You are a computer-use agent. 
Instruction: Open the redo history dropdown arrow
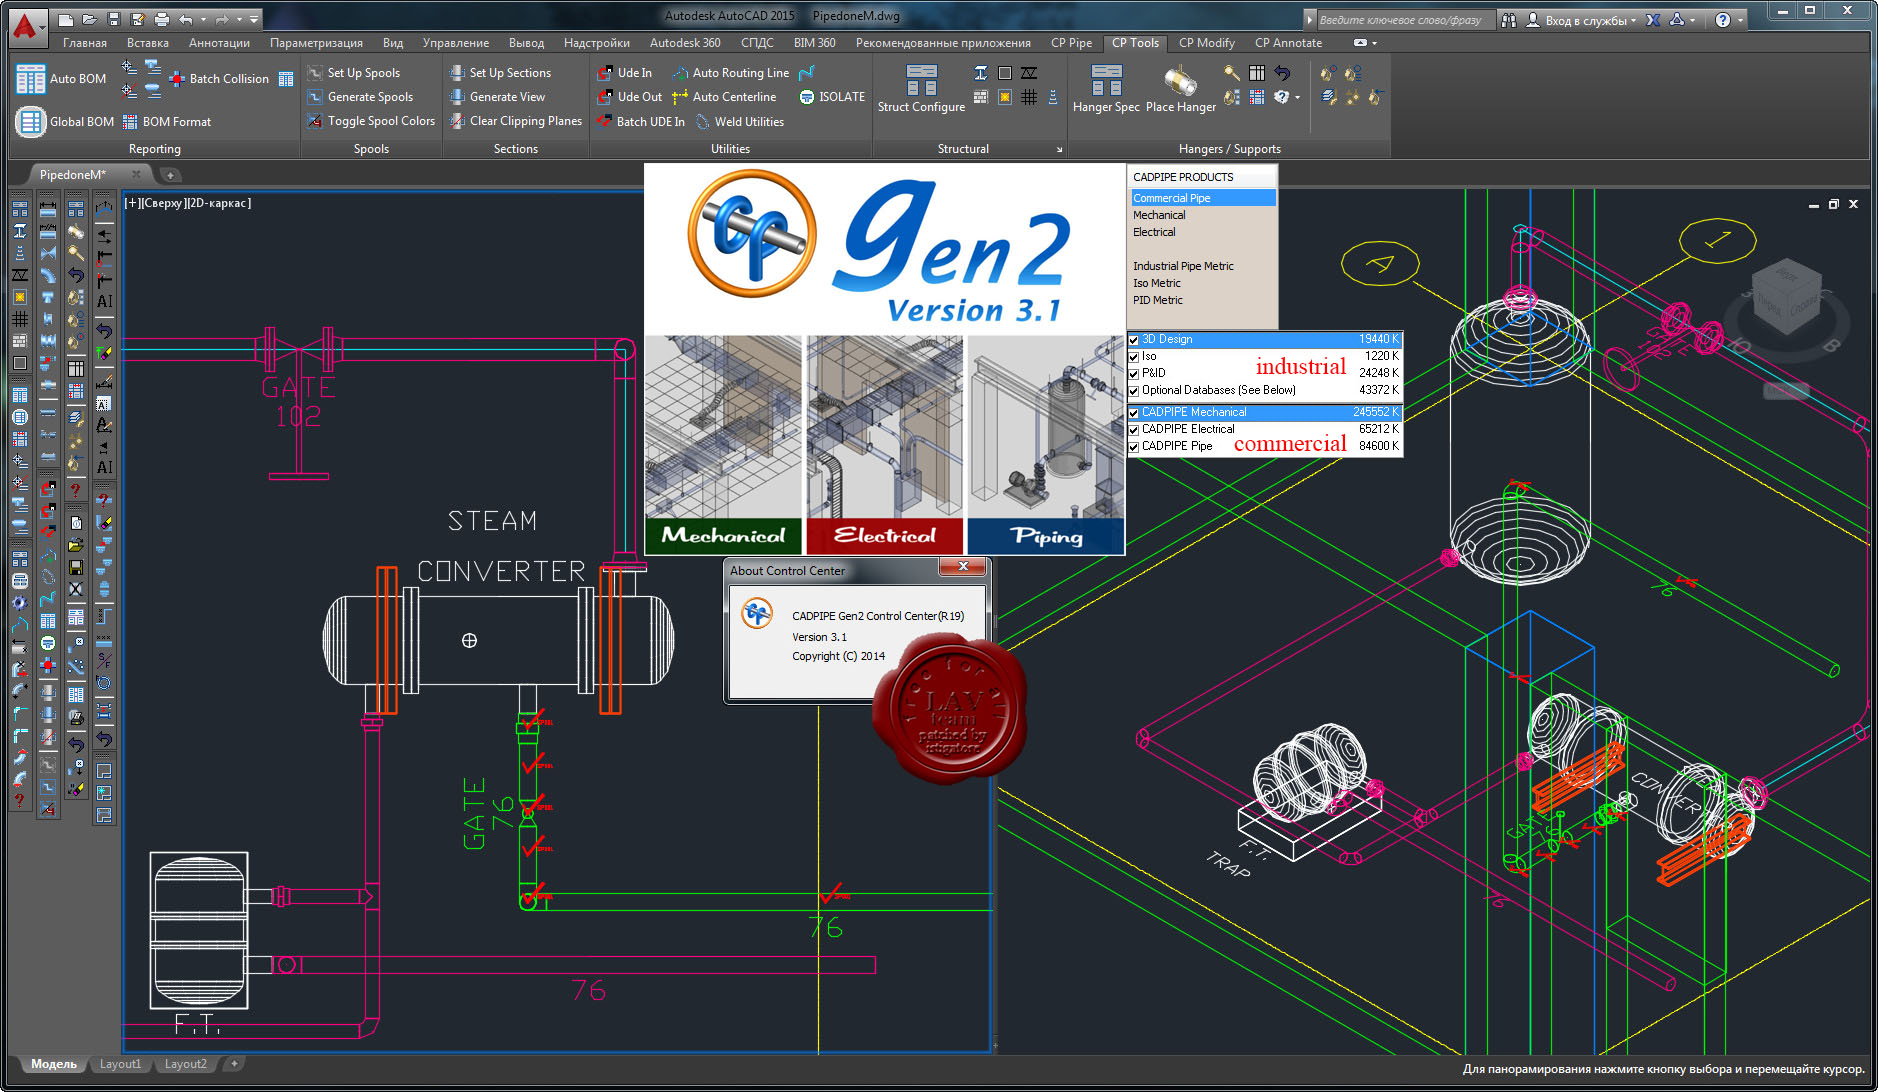tap(239, 19)
